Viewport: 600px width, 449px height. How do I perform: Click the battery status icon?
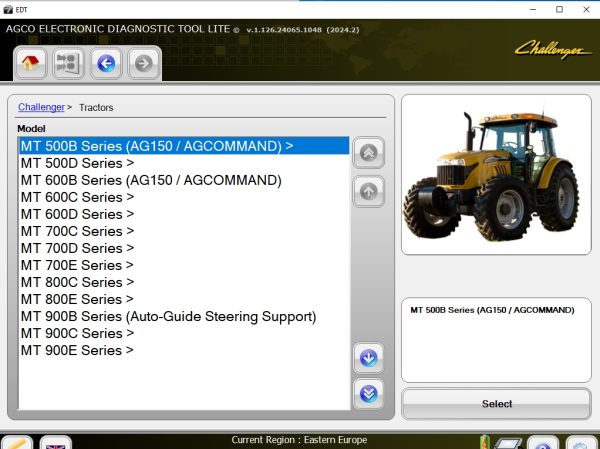pyautogui.click(x=485, y=442)
